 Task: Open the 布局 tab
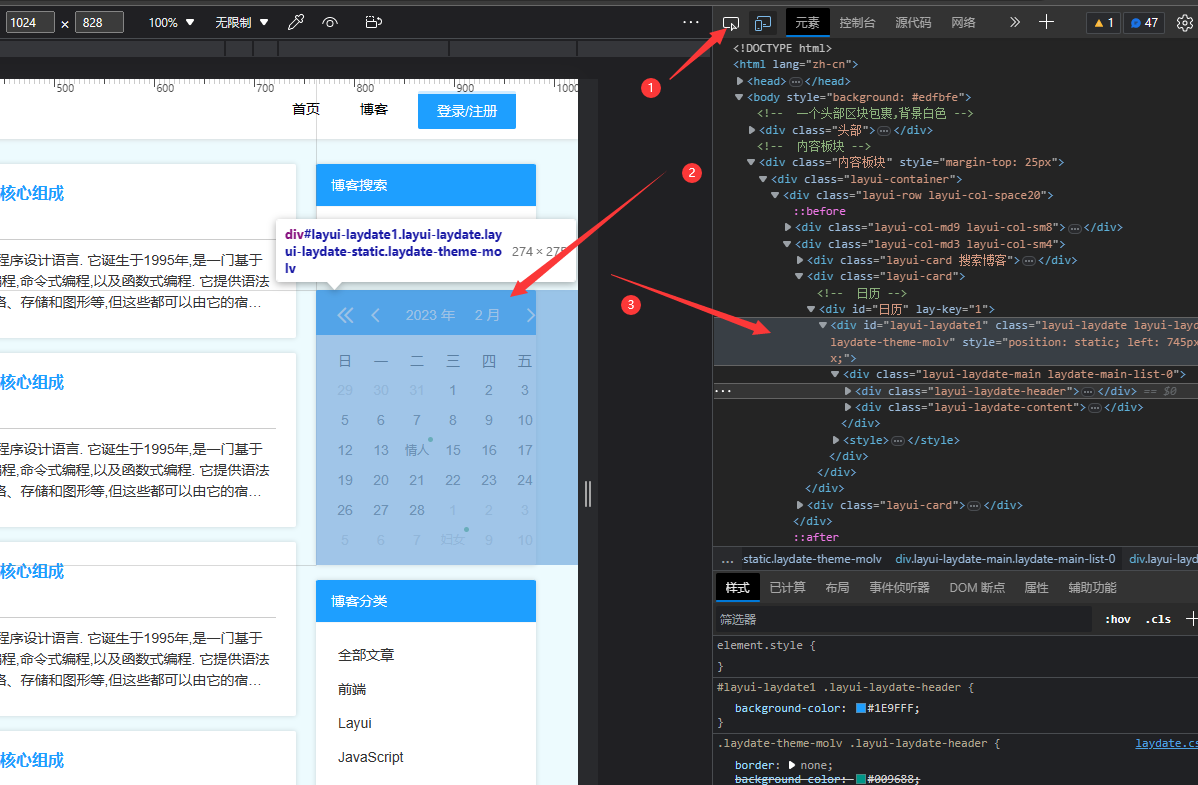tap(837, 588)
